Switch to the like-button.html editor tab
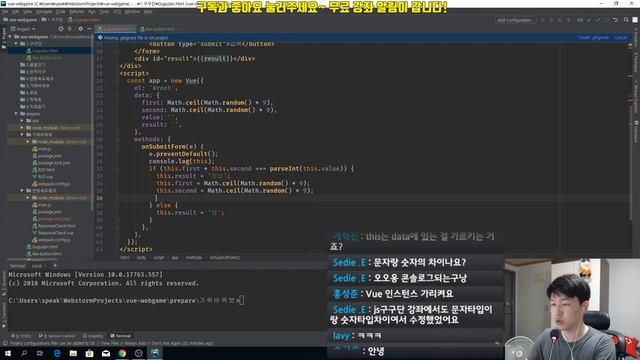The width and height of the screenshot is (640, 360). (x=158, y=29)
